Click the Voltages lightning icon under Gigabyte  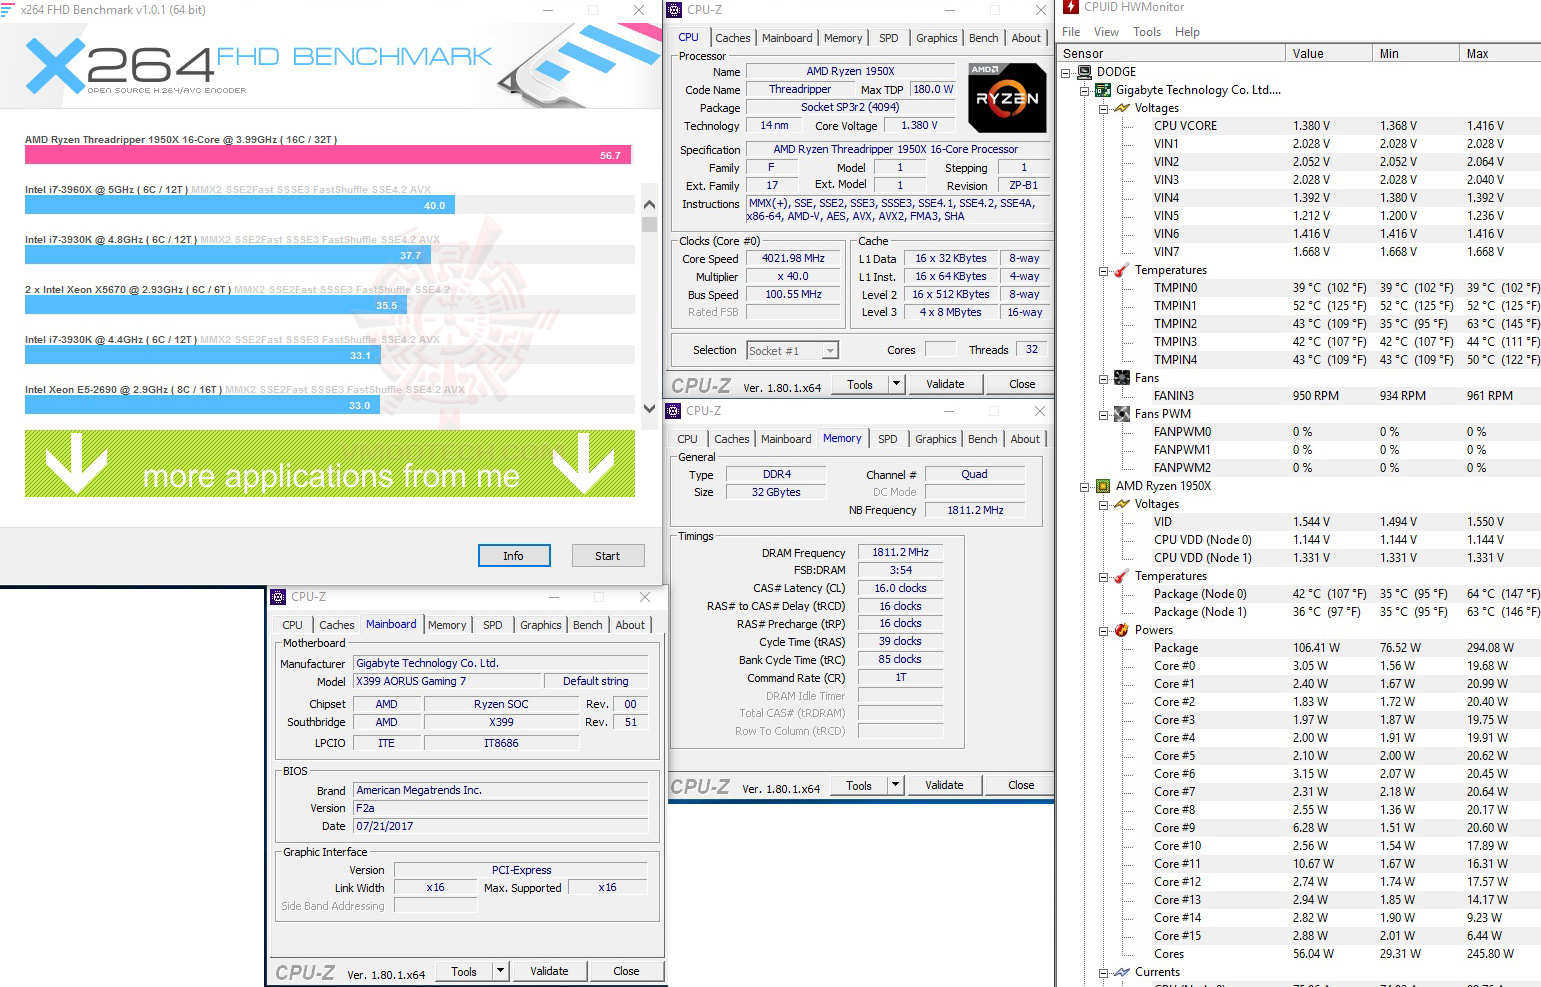tap(1121, 108)
